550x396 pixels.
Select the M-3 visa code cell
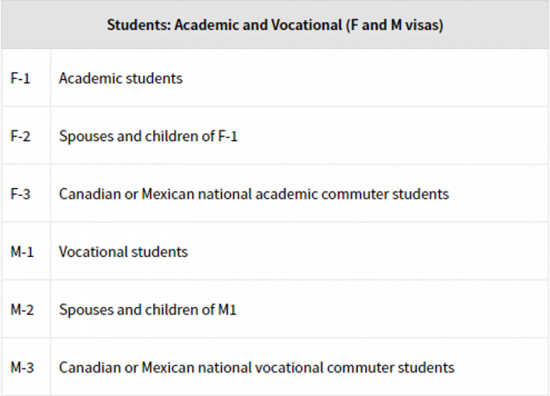(26, 367)
